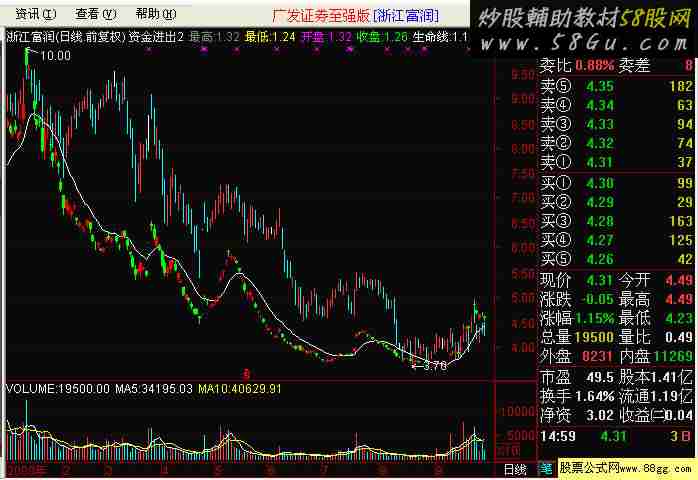Select the 买① bid row at 4.30
Viewport: 698px width, 480px height.
[x=617, y=183]
